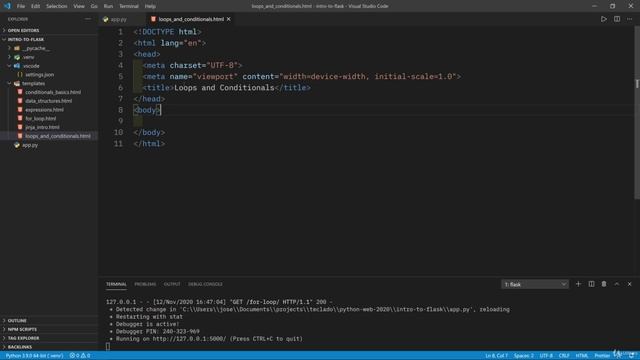640x360 pixels.
Task: Expand the TAG EXPLORER section
Action: coord(23,338)
